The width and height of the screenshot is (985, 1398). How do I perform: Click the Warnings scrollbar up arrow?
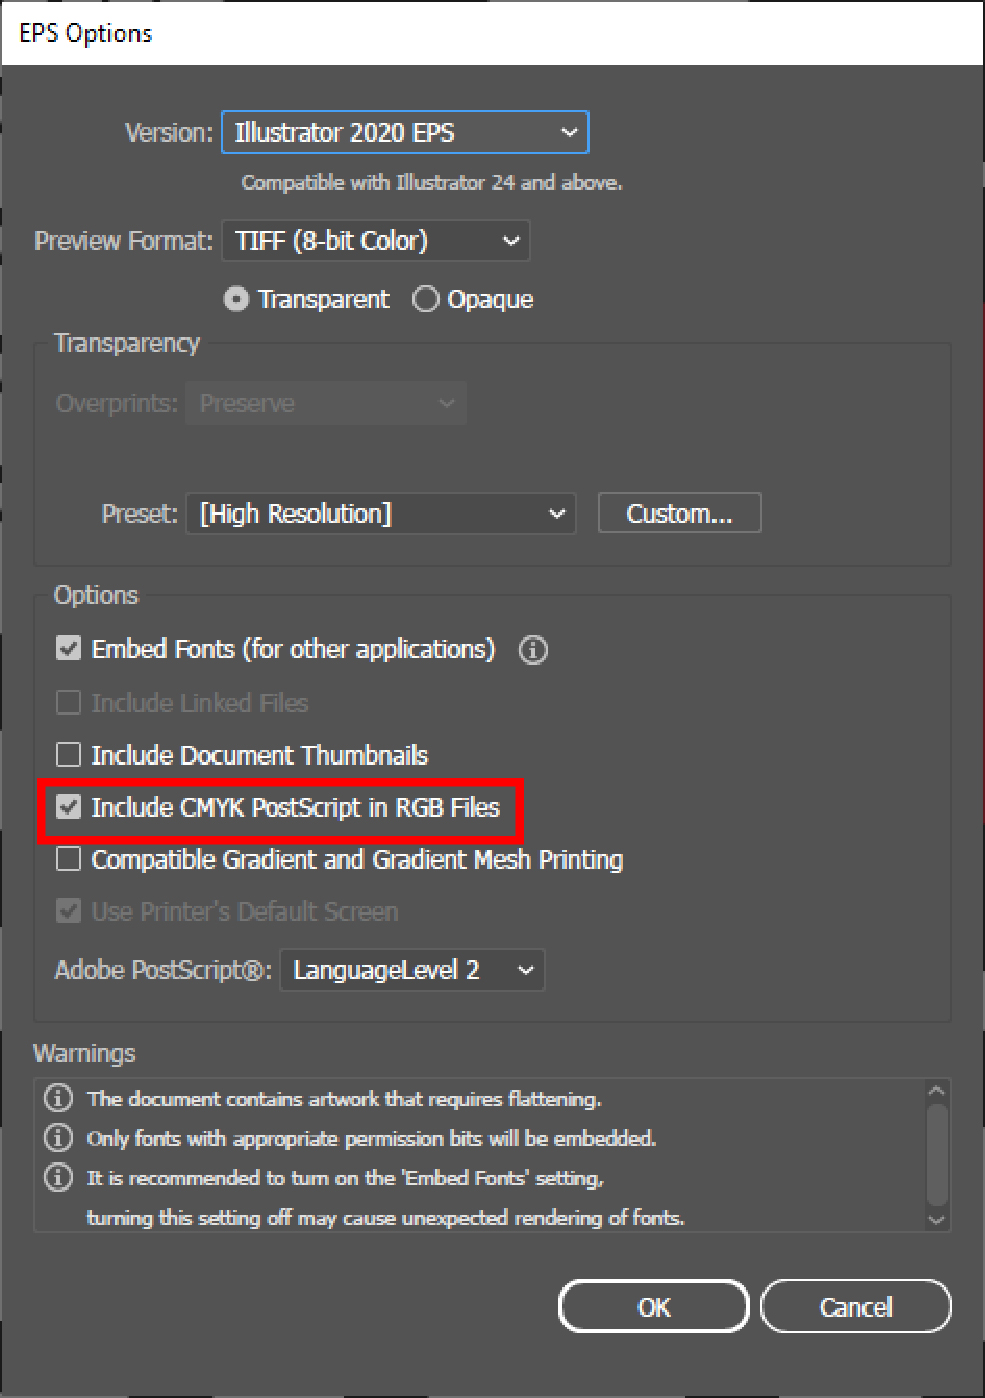tap(936, 1091)
